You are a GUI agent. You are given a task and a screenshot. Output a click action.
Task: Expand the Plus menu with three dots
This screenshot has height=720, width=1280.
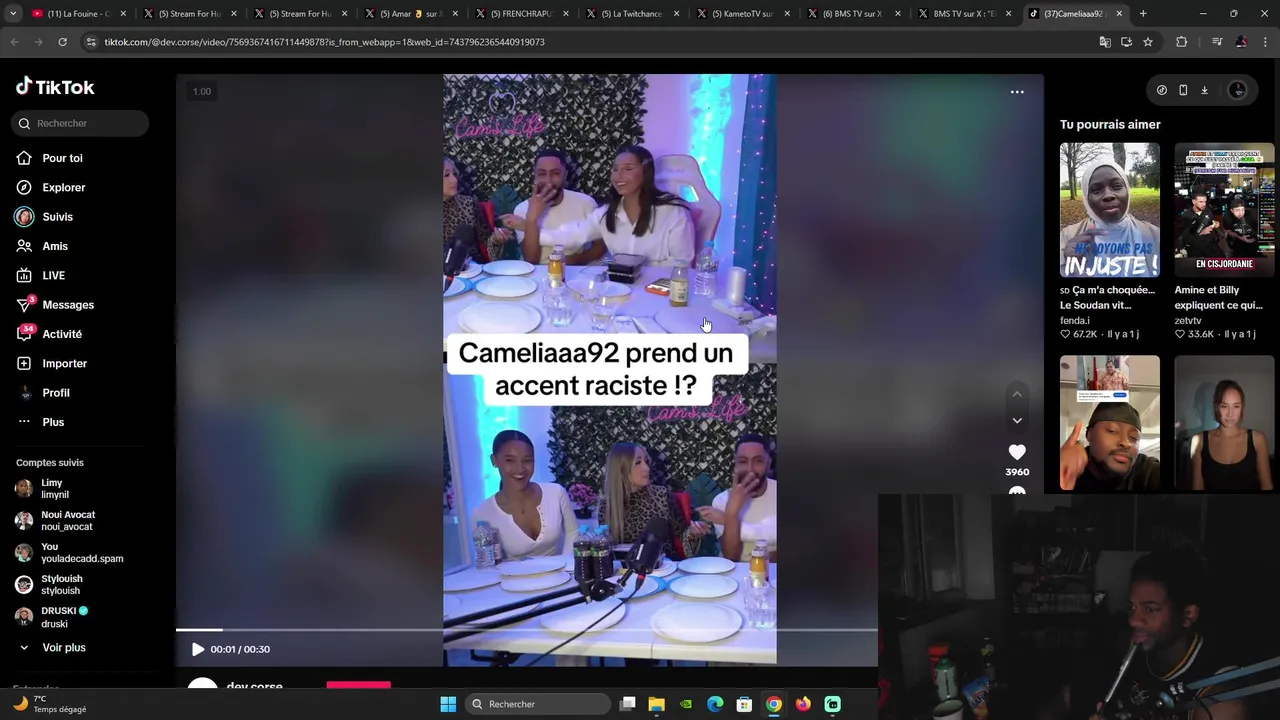pyautogui.click(x=53, y=422)
